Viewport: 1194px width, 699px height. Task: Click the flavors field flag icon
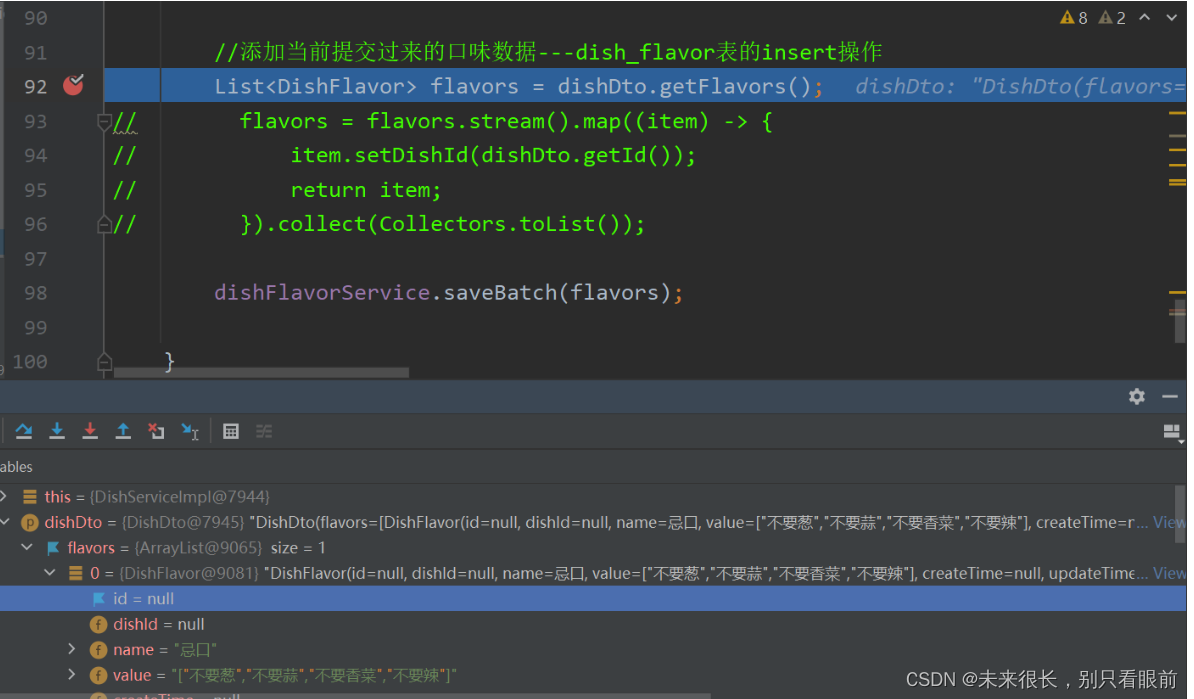point(53,548)
